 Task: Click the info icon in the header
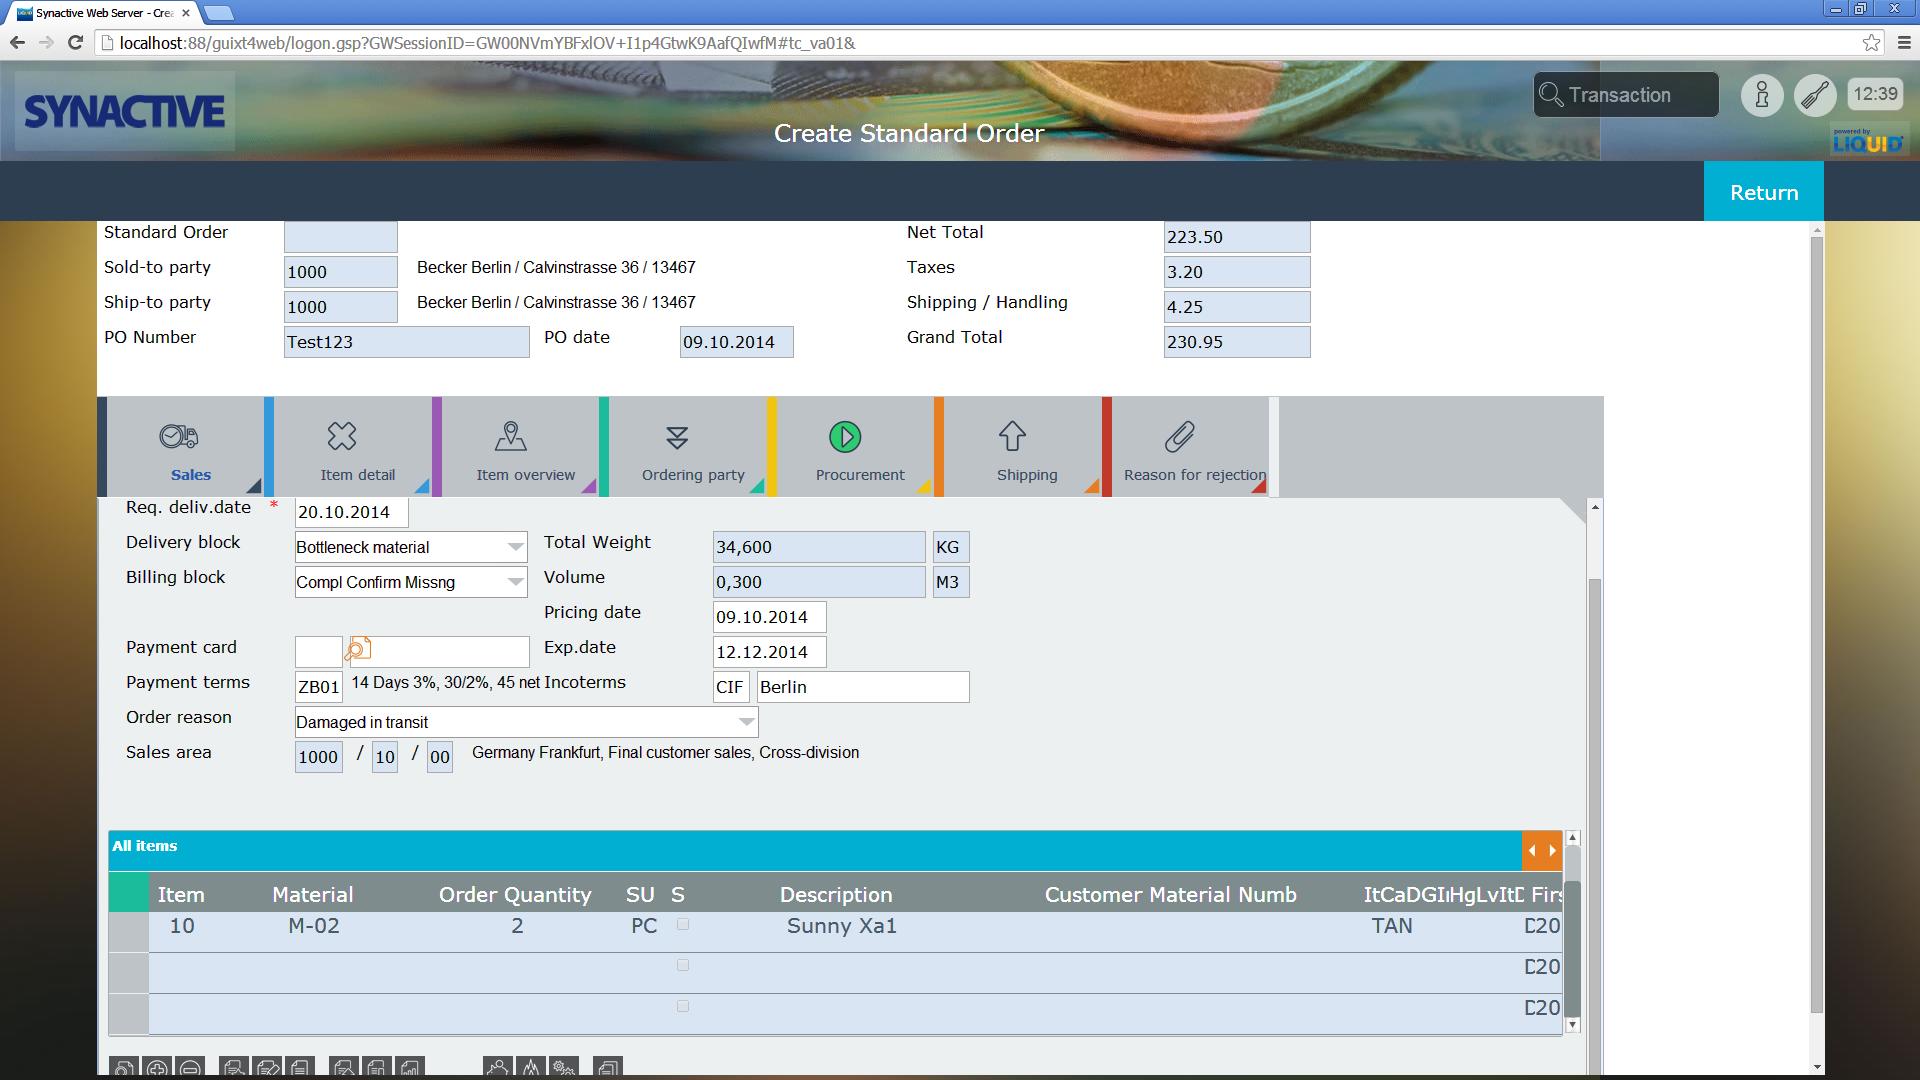(x=1762, y=95)
